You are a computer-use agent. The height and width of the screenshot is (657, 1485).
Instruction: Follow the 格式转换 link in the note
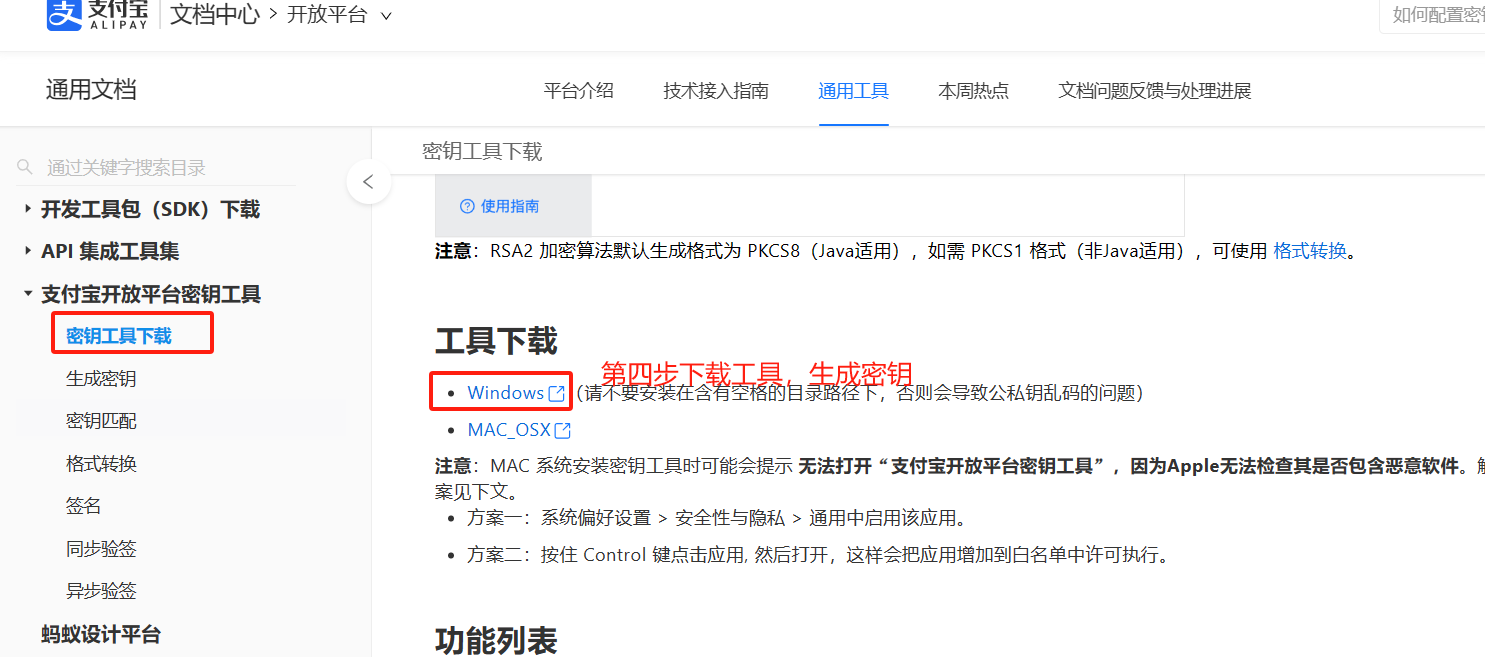pyautogui.click(x=1310, y=251)
